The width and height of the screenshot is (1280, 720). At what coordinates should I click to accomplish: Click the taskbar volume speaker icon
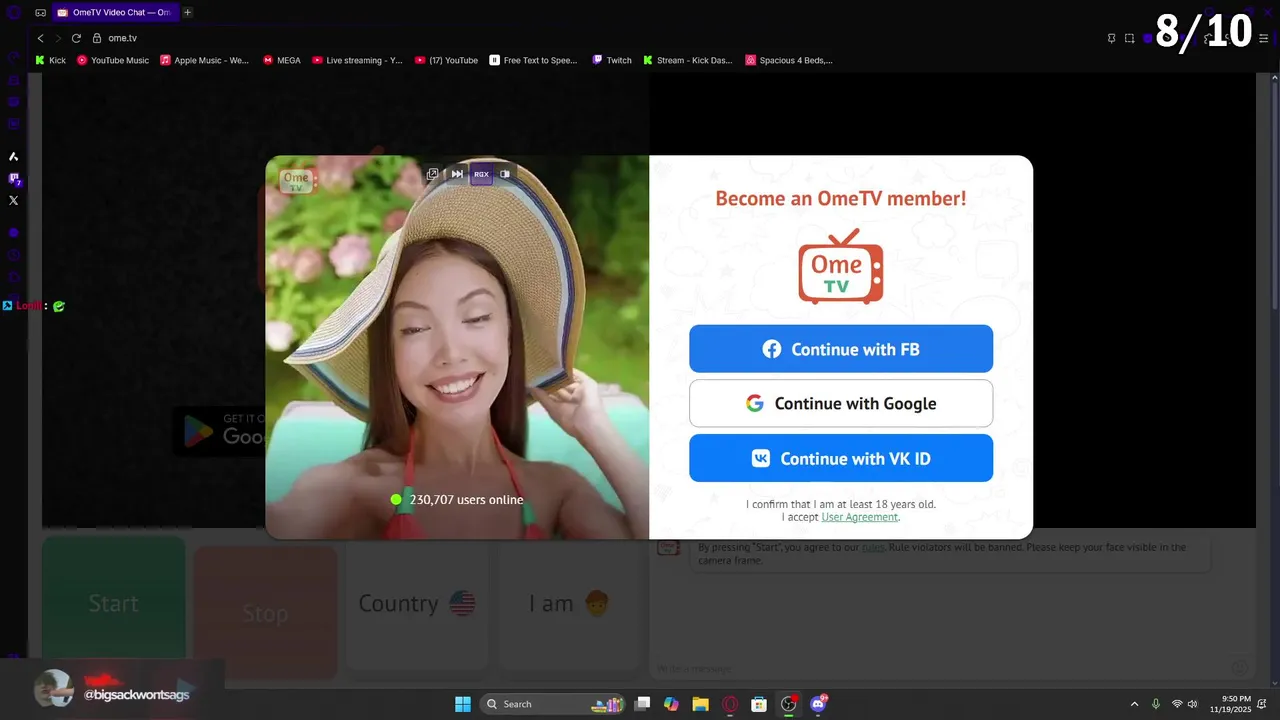coord(1192,704)
